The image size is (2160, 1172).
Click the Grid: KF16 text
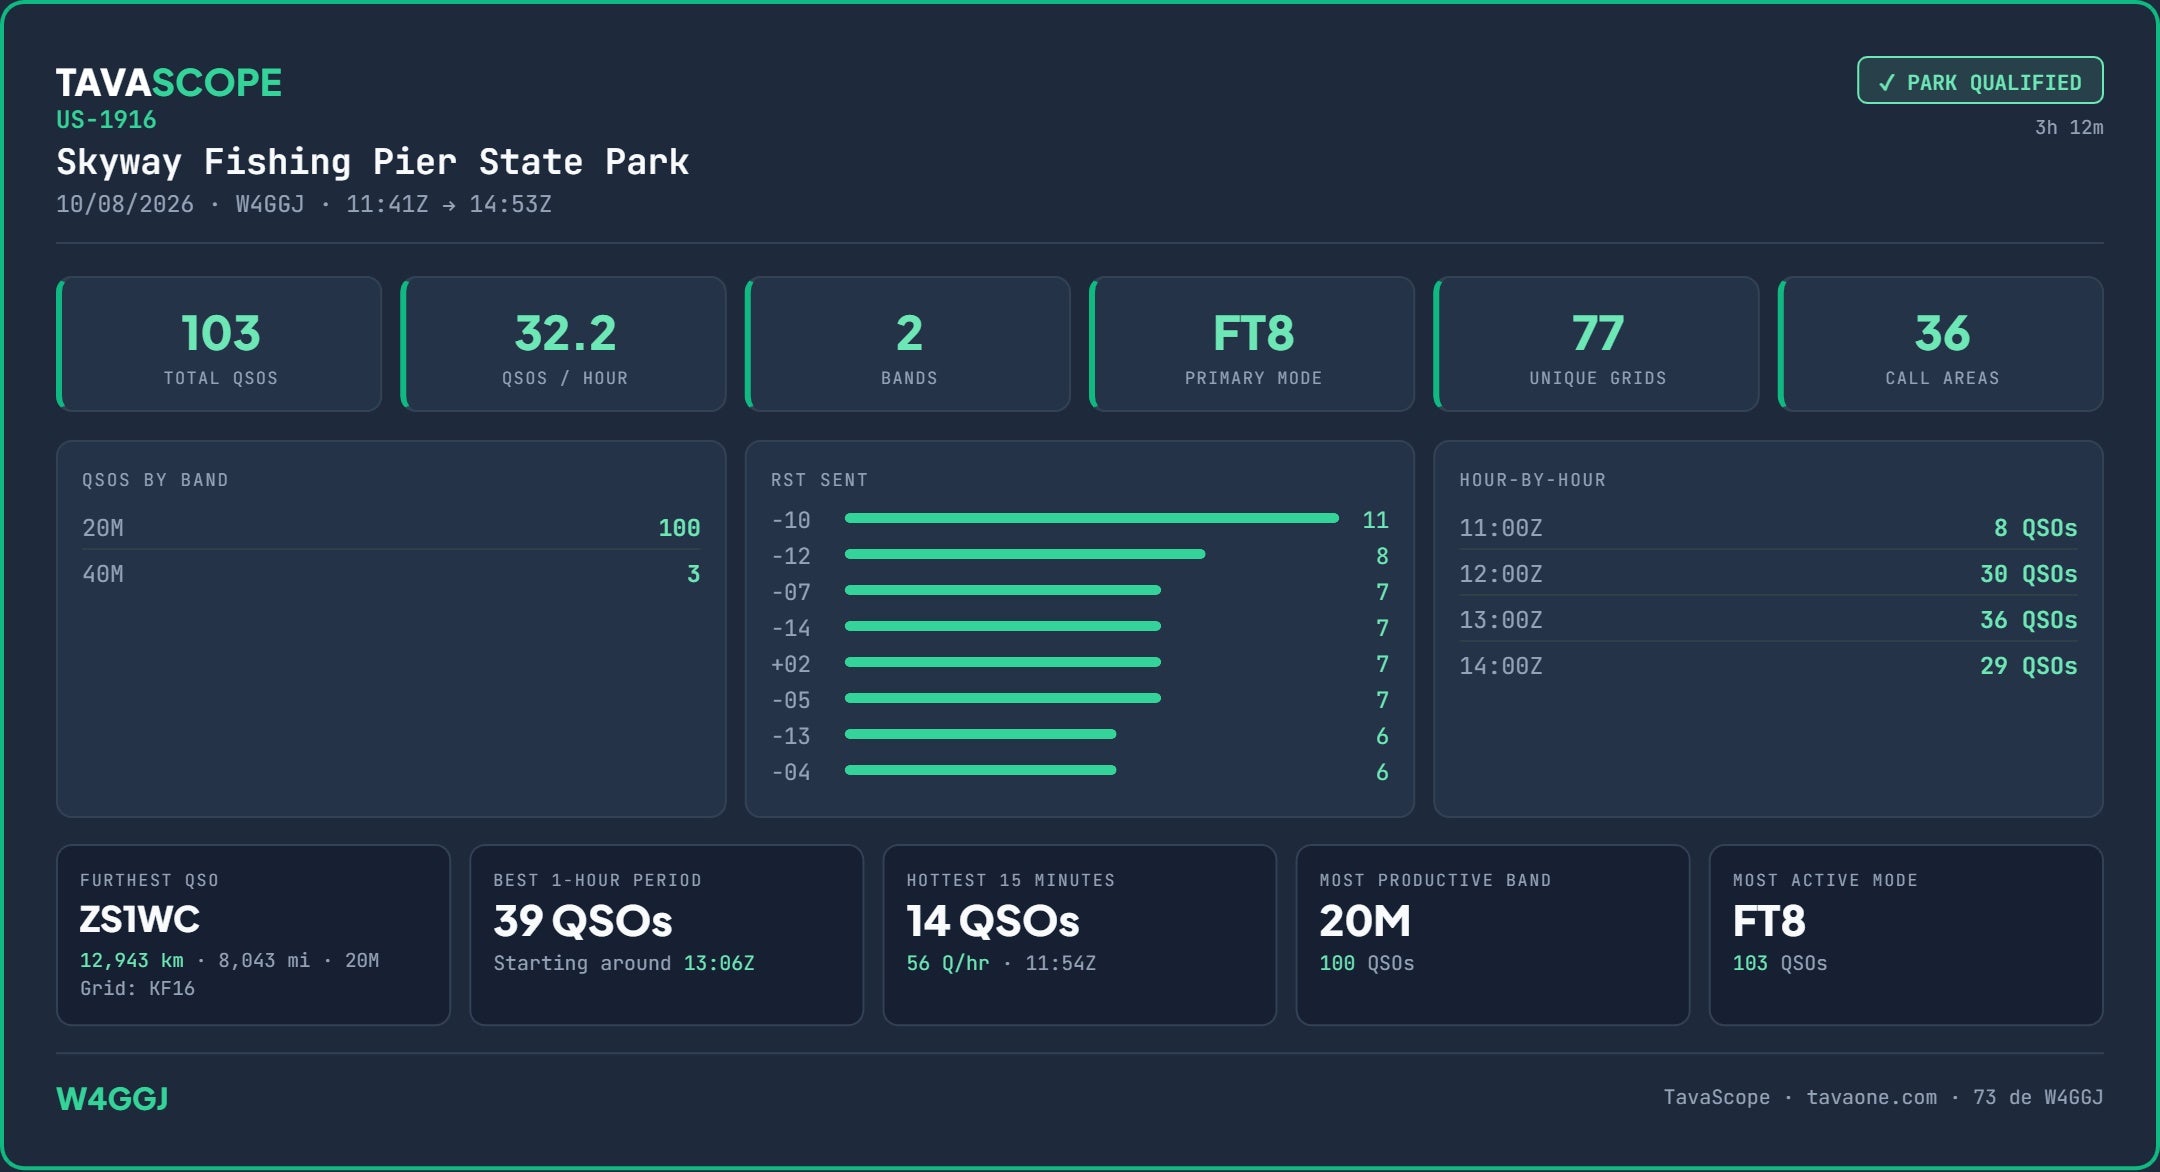point(137,988)
